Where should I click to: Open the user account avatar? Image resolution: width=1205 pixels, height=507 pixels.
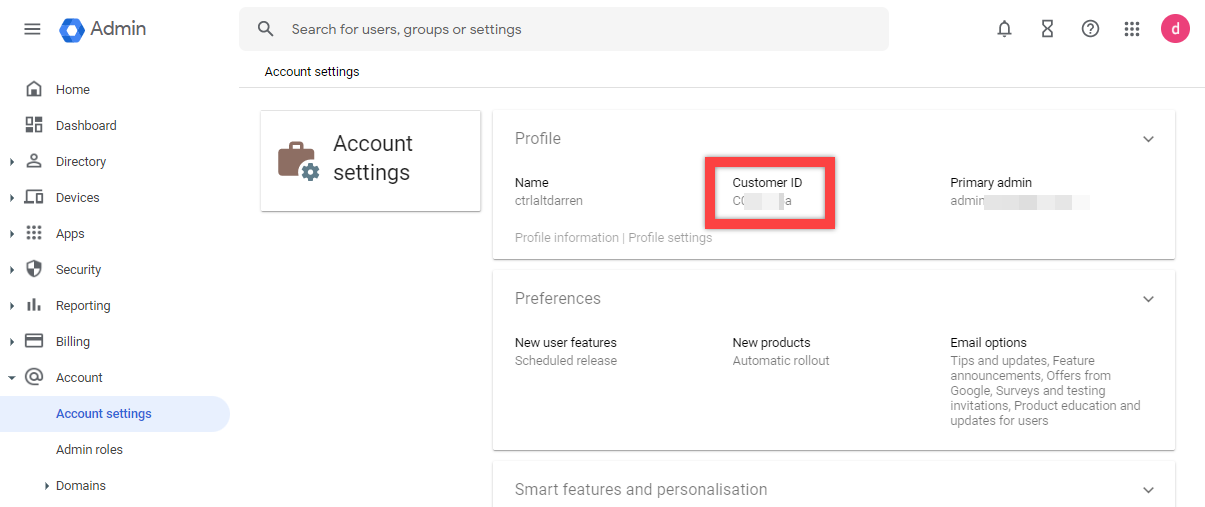click(x=1175, y=29)
